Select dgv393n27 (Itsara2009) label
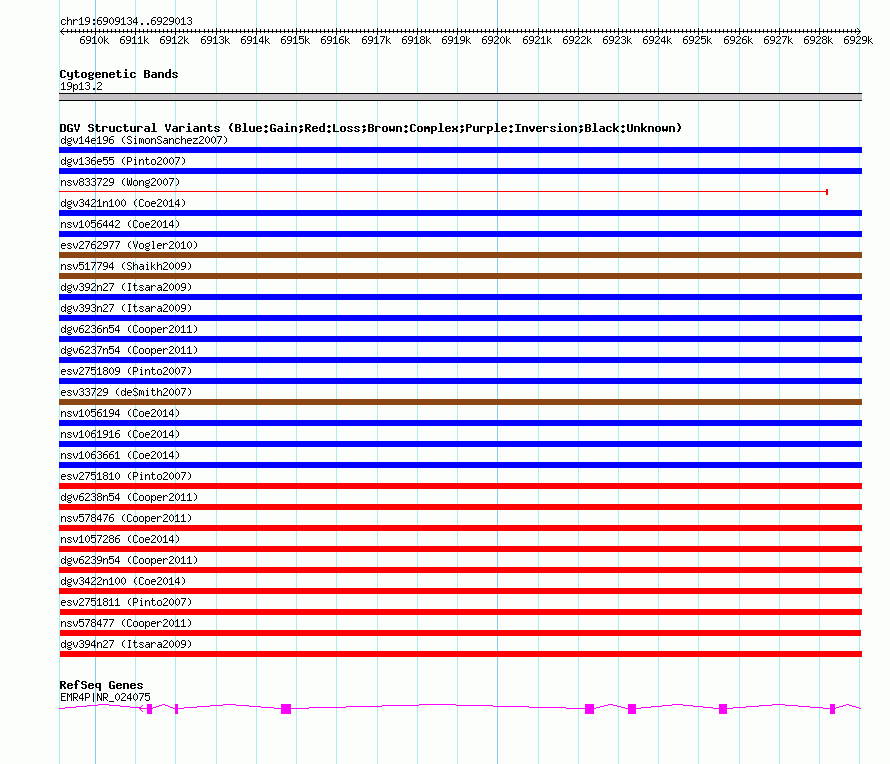Viewport: 890px width, 764px height. tap(126, 308)
